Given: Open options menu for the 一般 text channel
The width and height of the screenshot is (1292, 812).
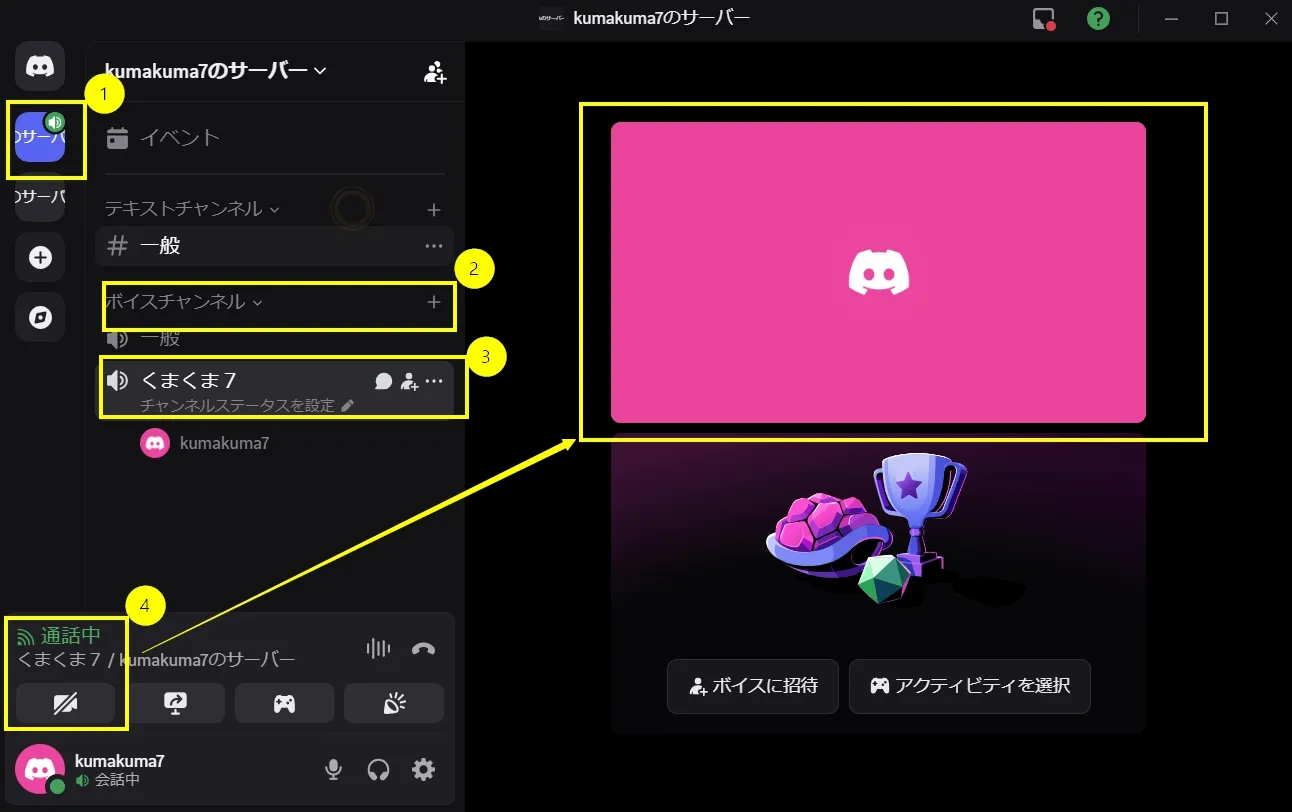Looking at the screenshot, I should [x=434, y=246].
